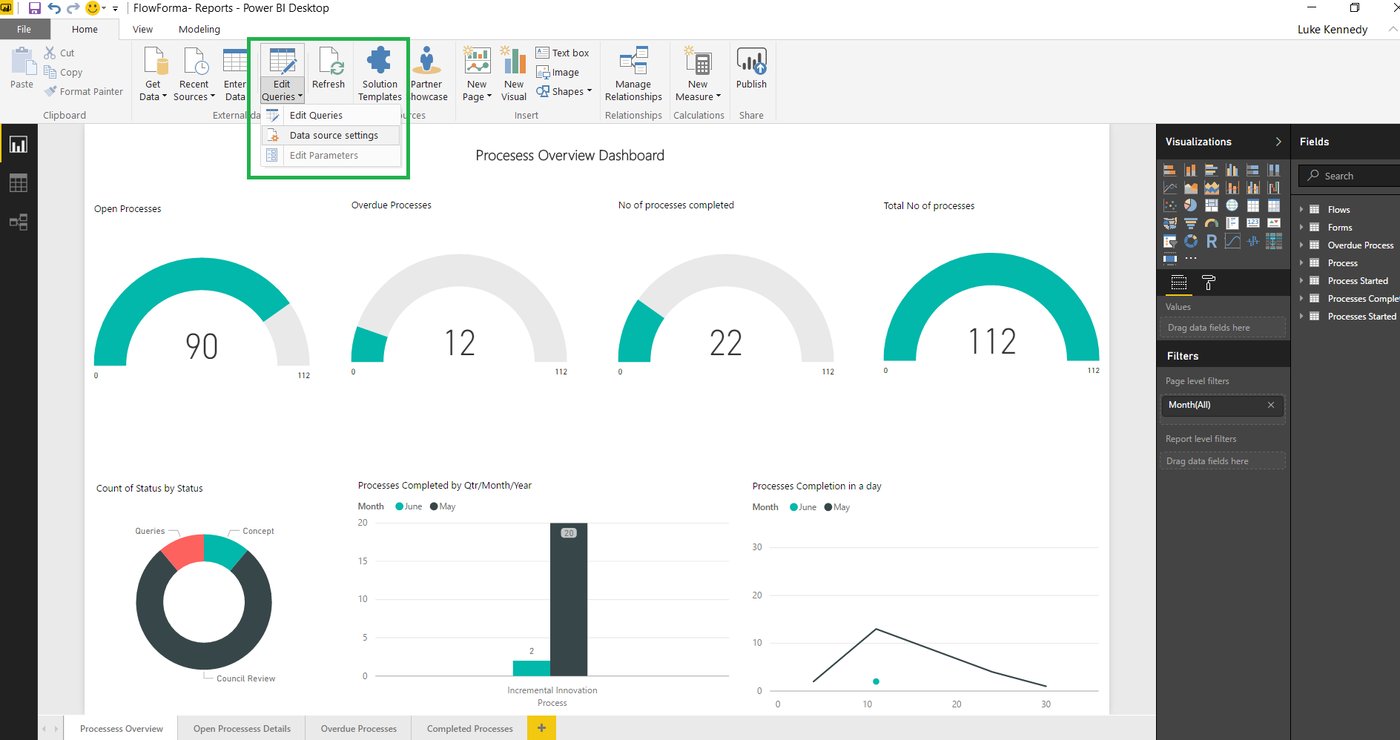The width and height of the screenshot is (1400, 740).
Task: Select the Scatter chart visualization icon
Action: tap(1168, 205)
